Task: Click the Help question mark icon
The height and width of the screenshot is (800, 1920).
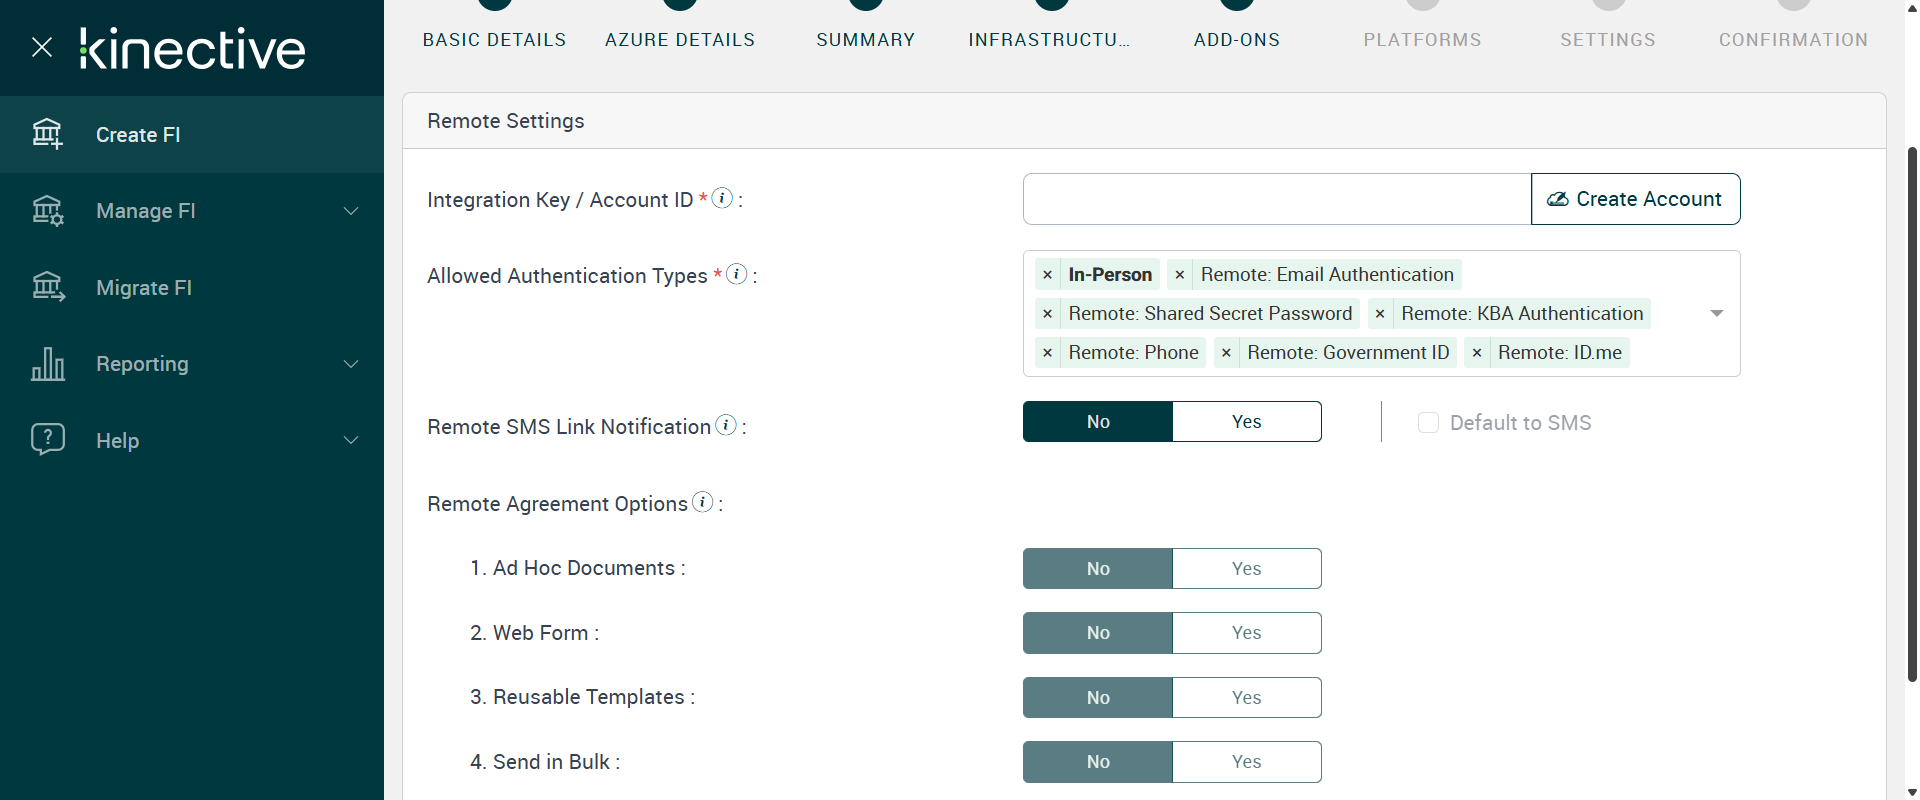Action: (47, 440)
